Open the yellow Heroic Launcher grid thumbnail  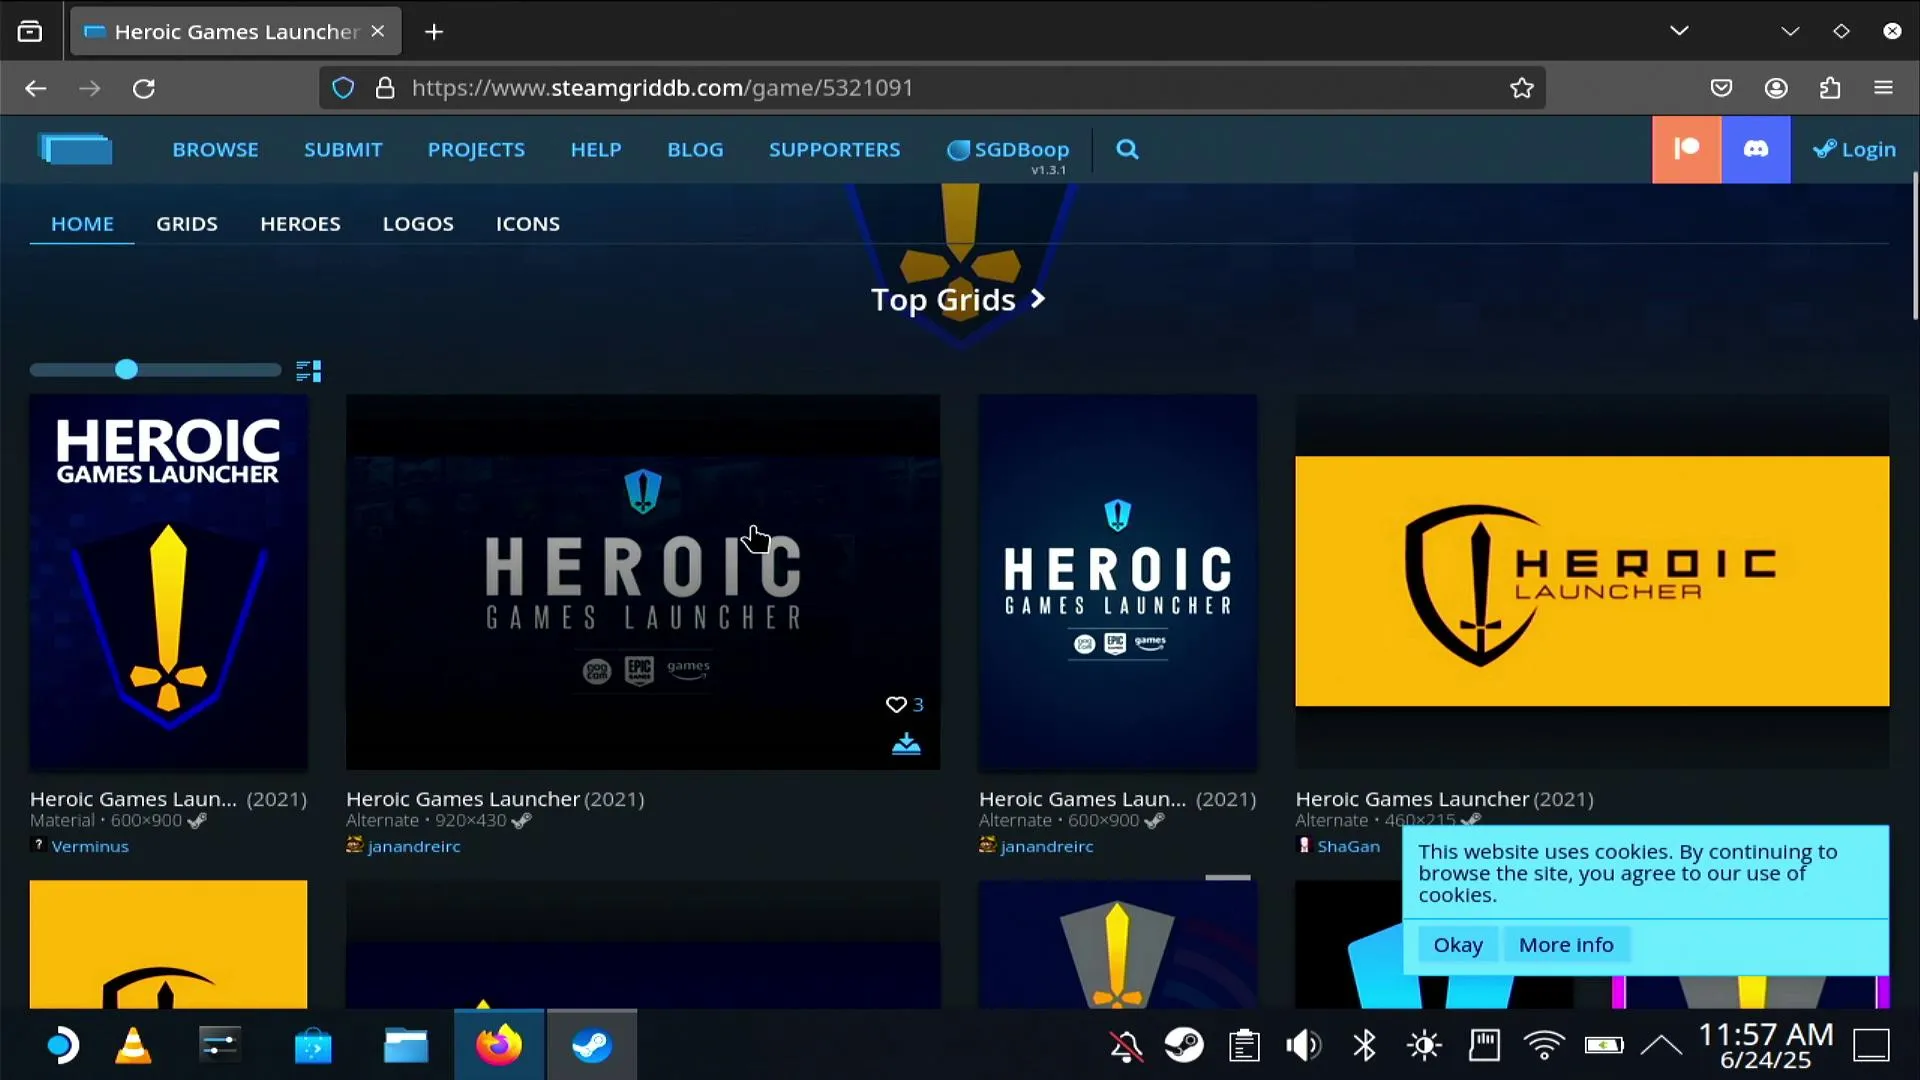(1592, 581)
